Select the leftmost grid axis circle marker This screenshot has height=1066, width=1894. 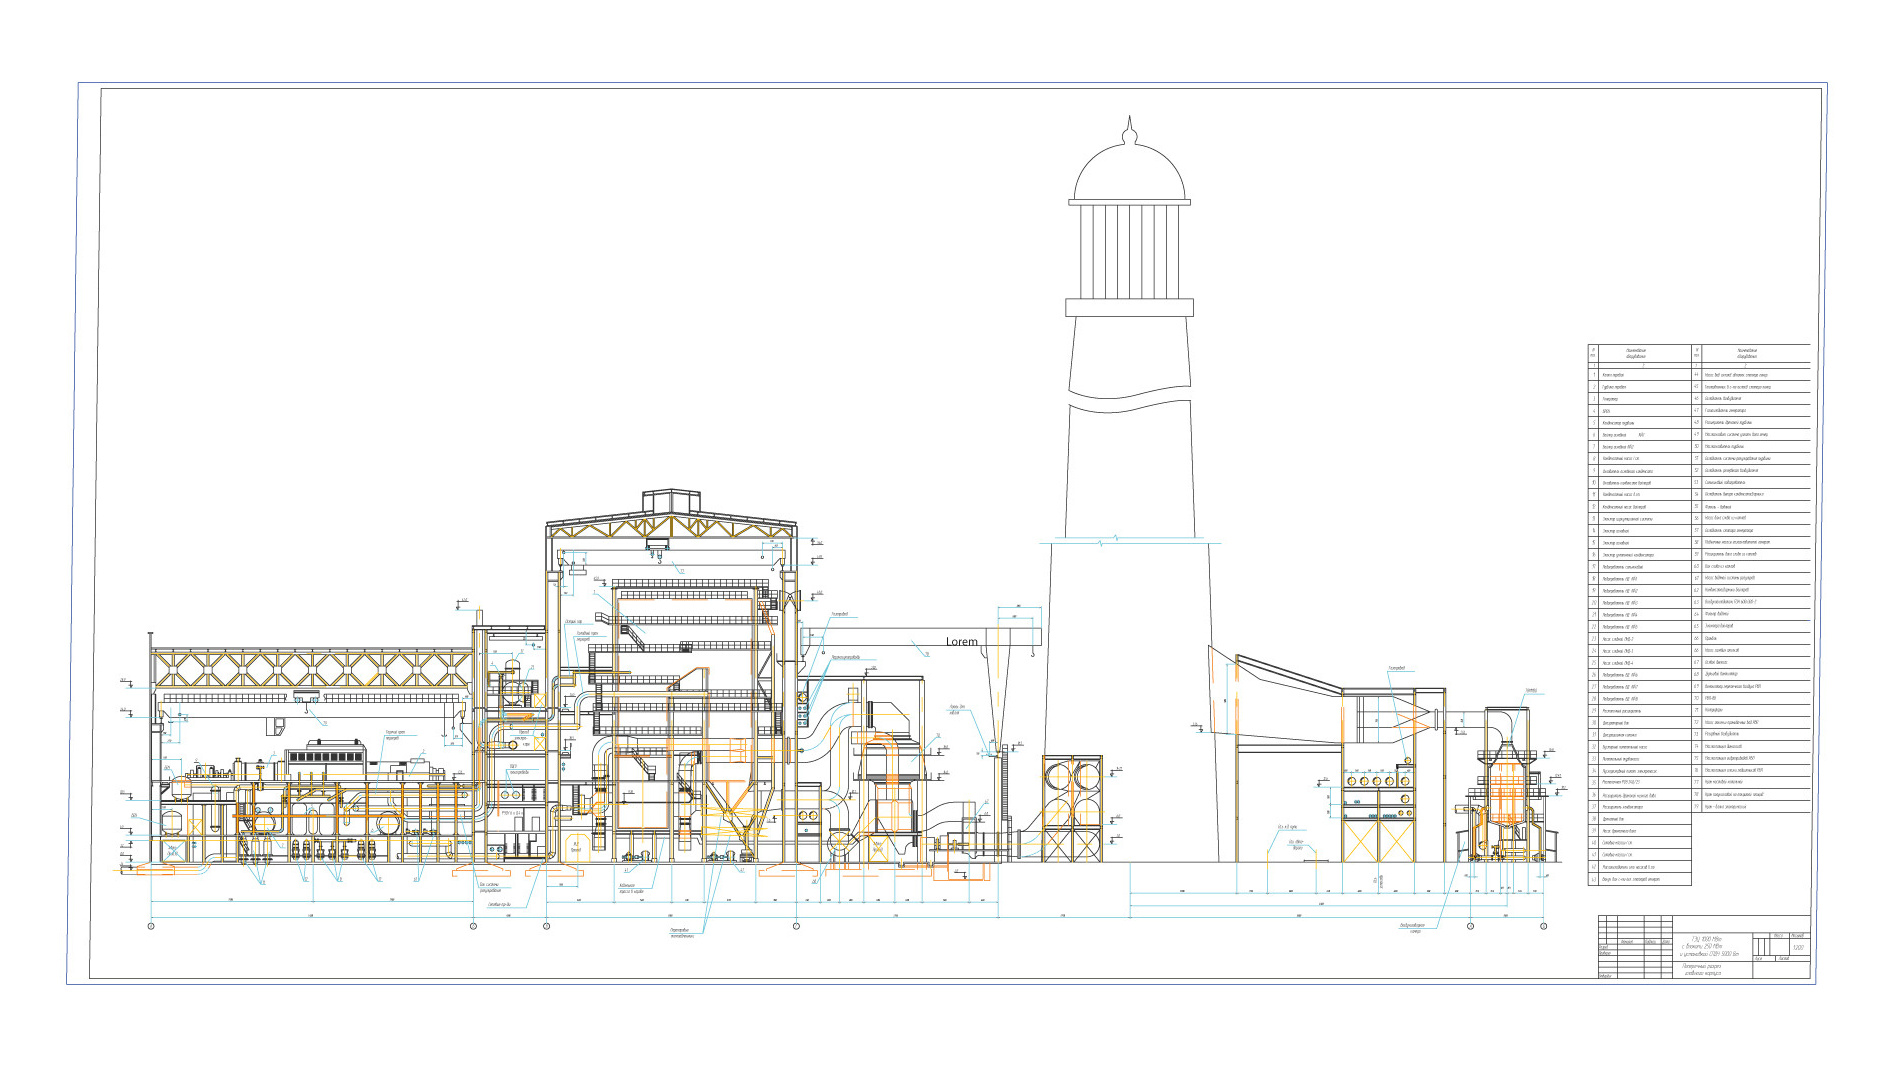tap(151, 926)
